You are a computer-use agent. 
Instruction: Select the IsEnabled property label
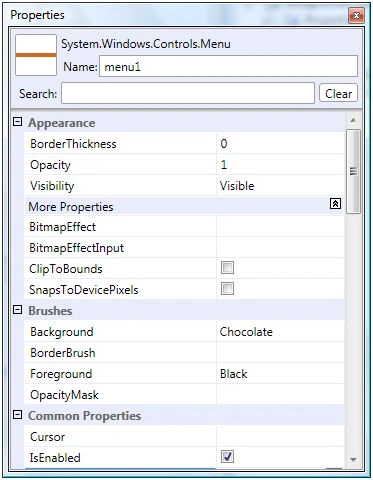point(55,458)
